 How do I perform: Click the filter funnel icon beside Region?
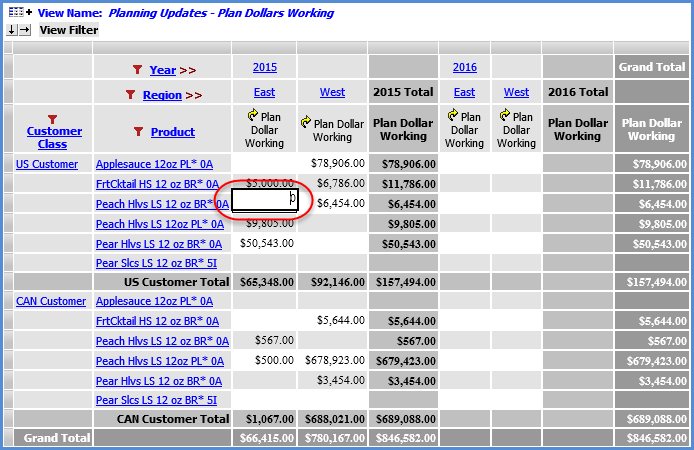tap(130, 95)
